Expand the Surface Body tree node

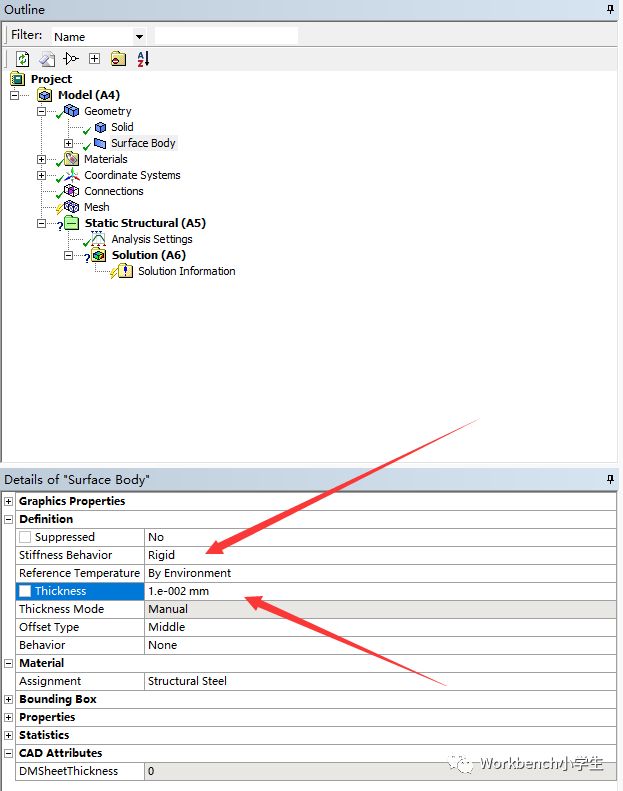coord(69,143)
